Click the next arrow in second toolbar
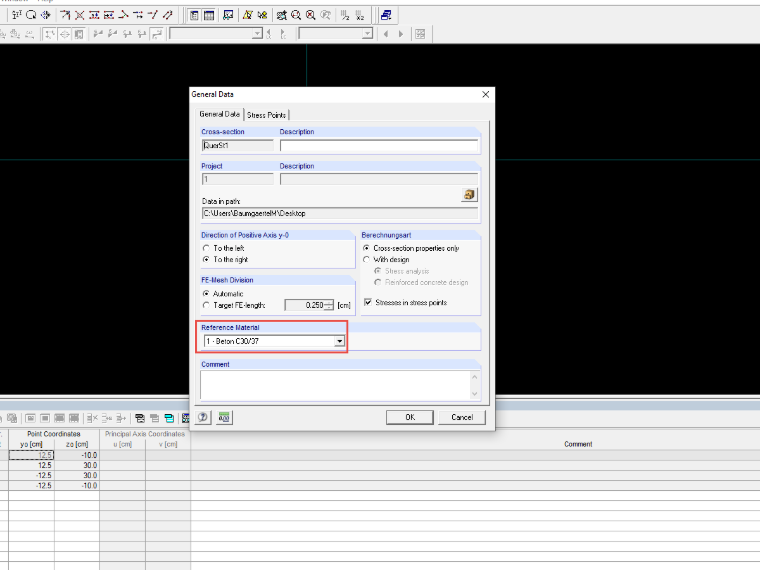760x570 pixels. point(401,34)
